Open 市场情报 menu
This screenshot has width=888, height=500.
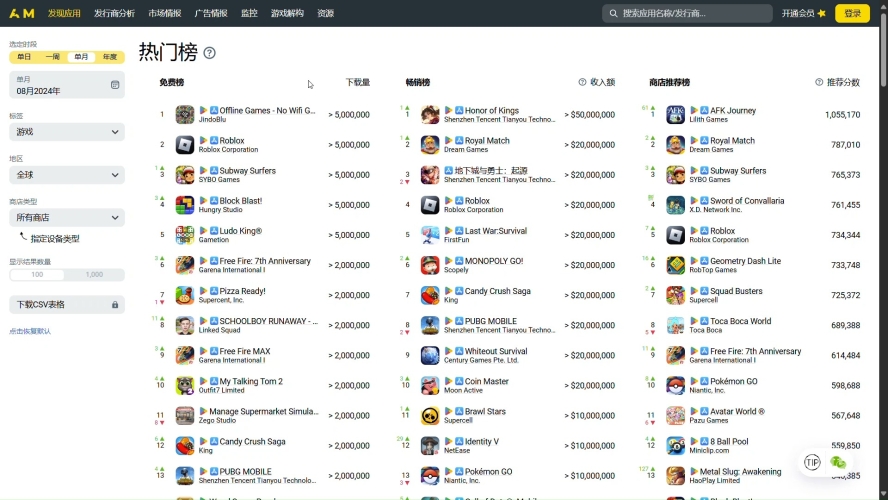pos(165,13)
